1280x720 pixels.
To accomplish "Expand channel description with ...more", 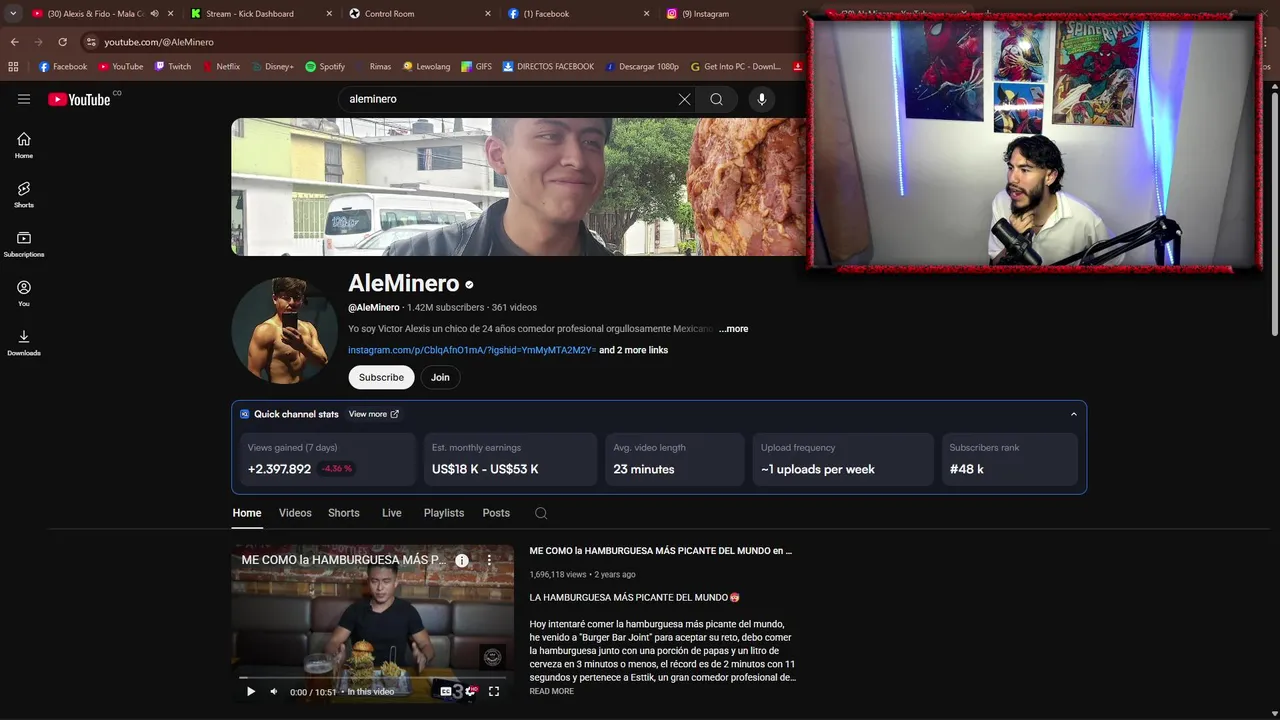I will point(733,329).
